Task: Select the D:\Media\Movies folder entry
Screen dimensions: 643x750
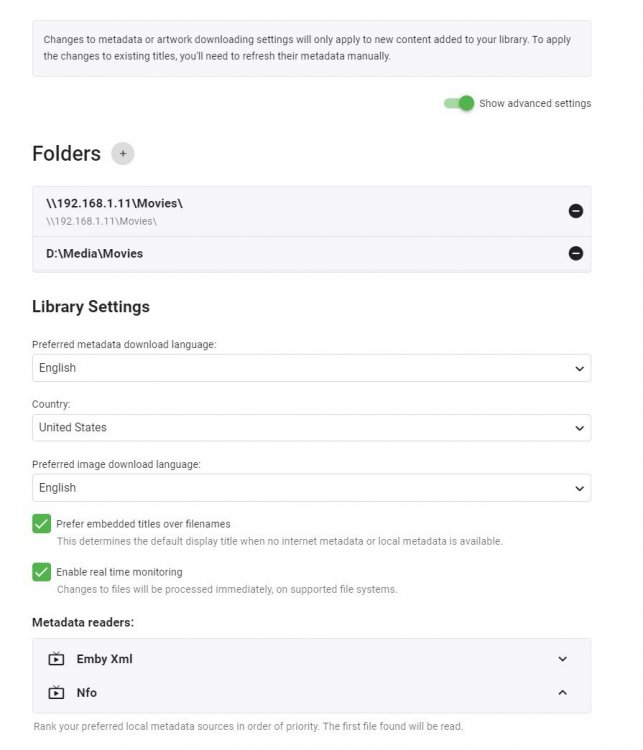Action: pos(95,254)
